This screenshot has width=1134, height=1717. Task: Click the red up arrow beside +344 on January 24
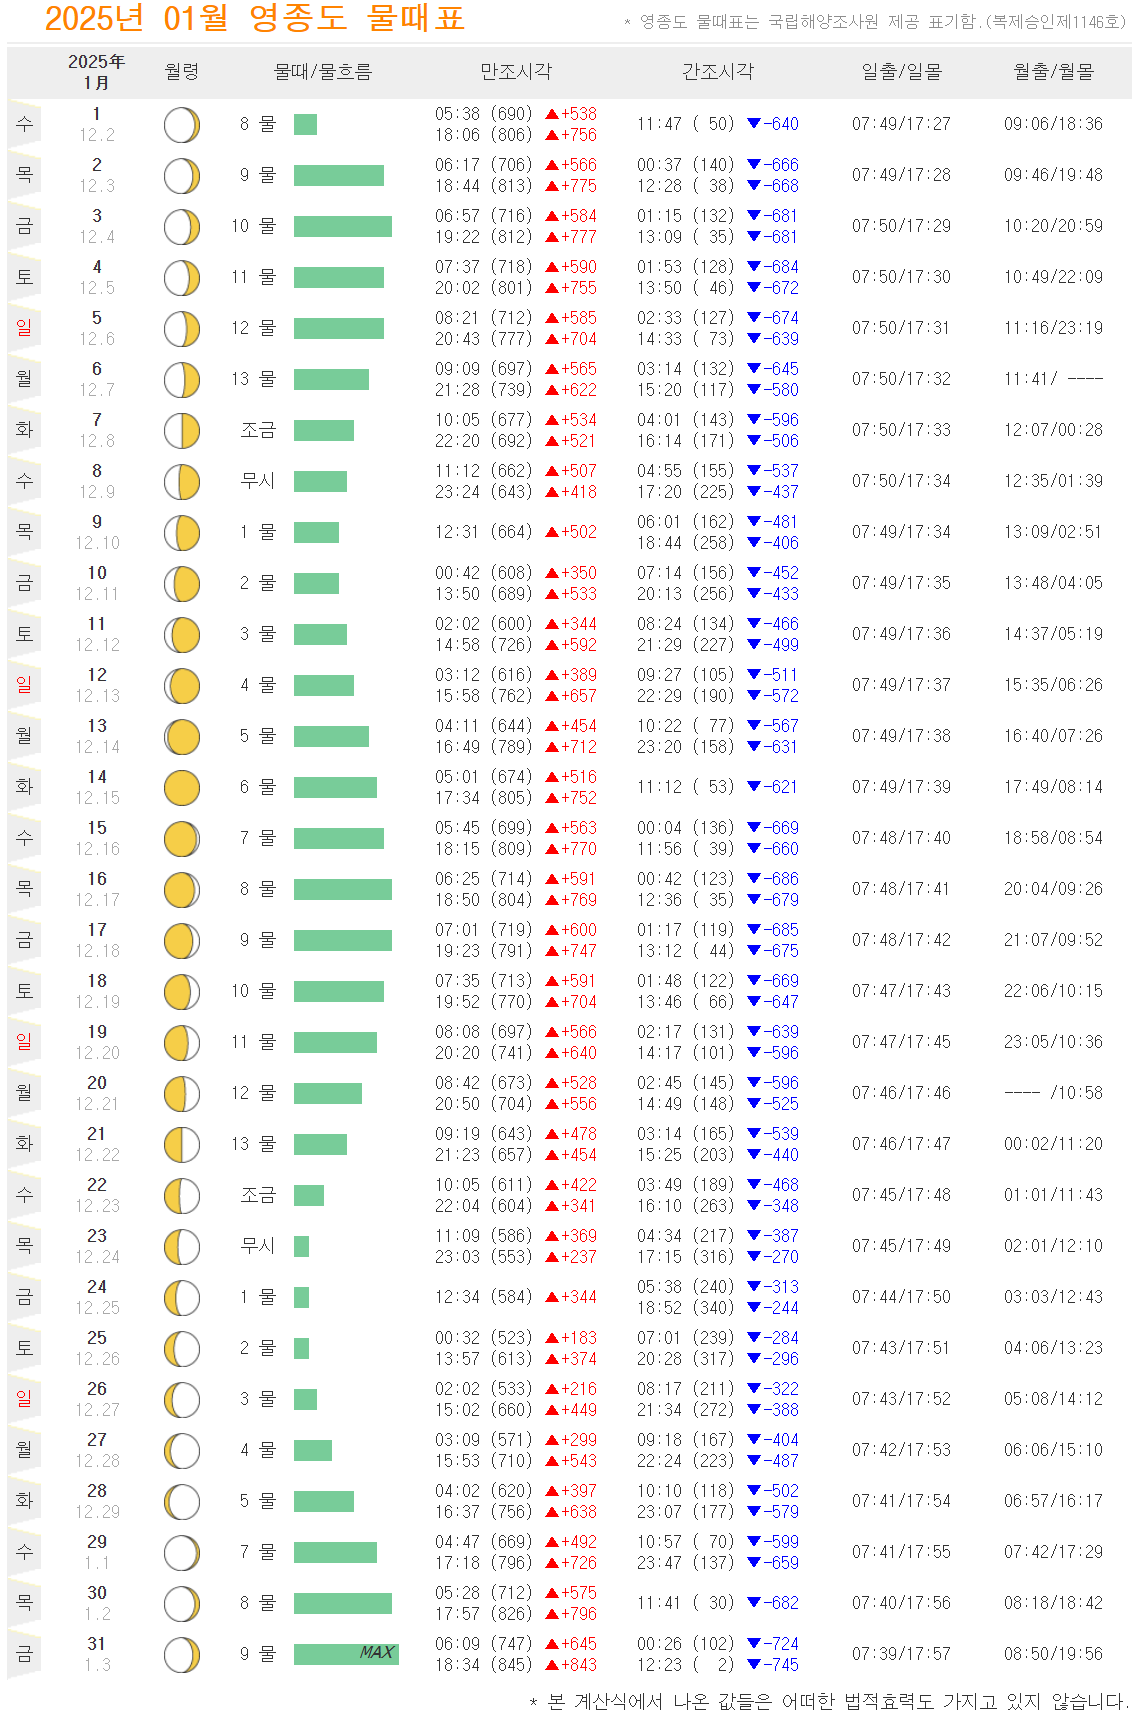[x=552, y=1297]
